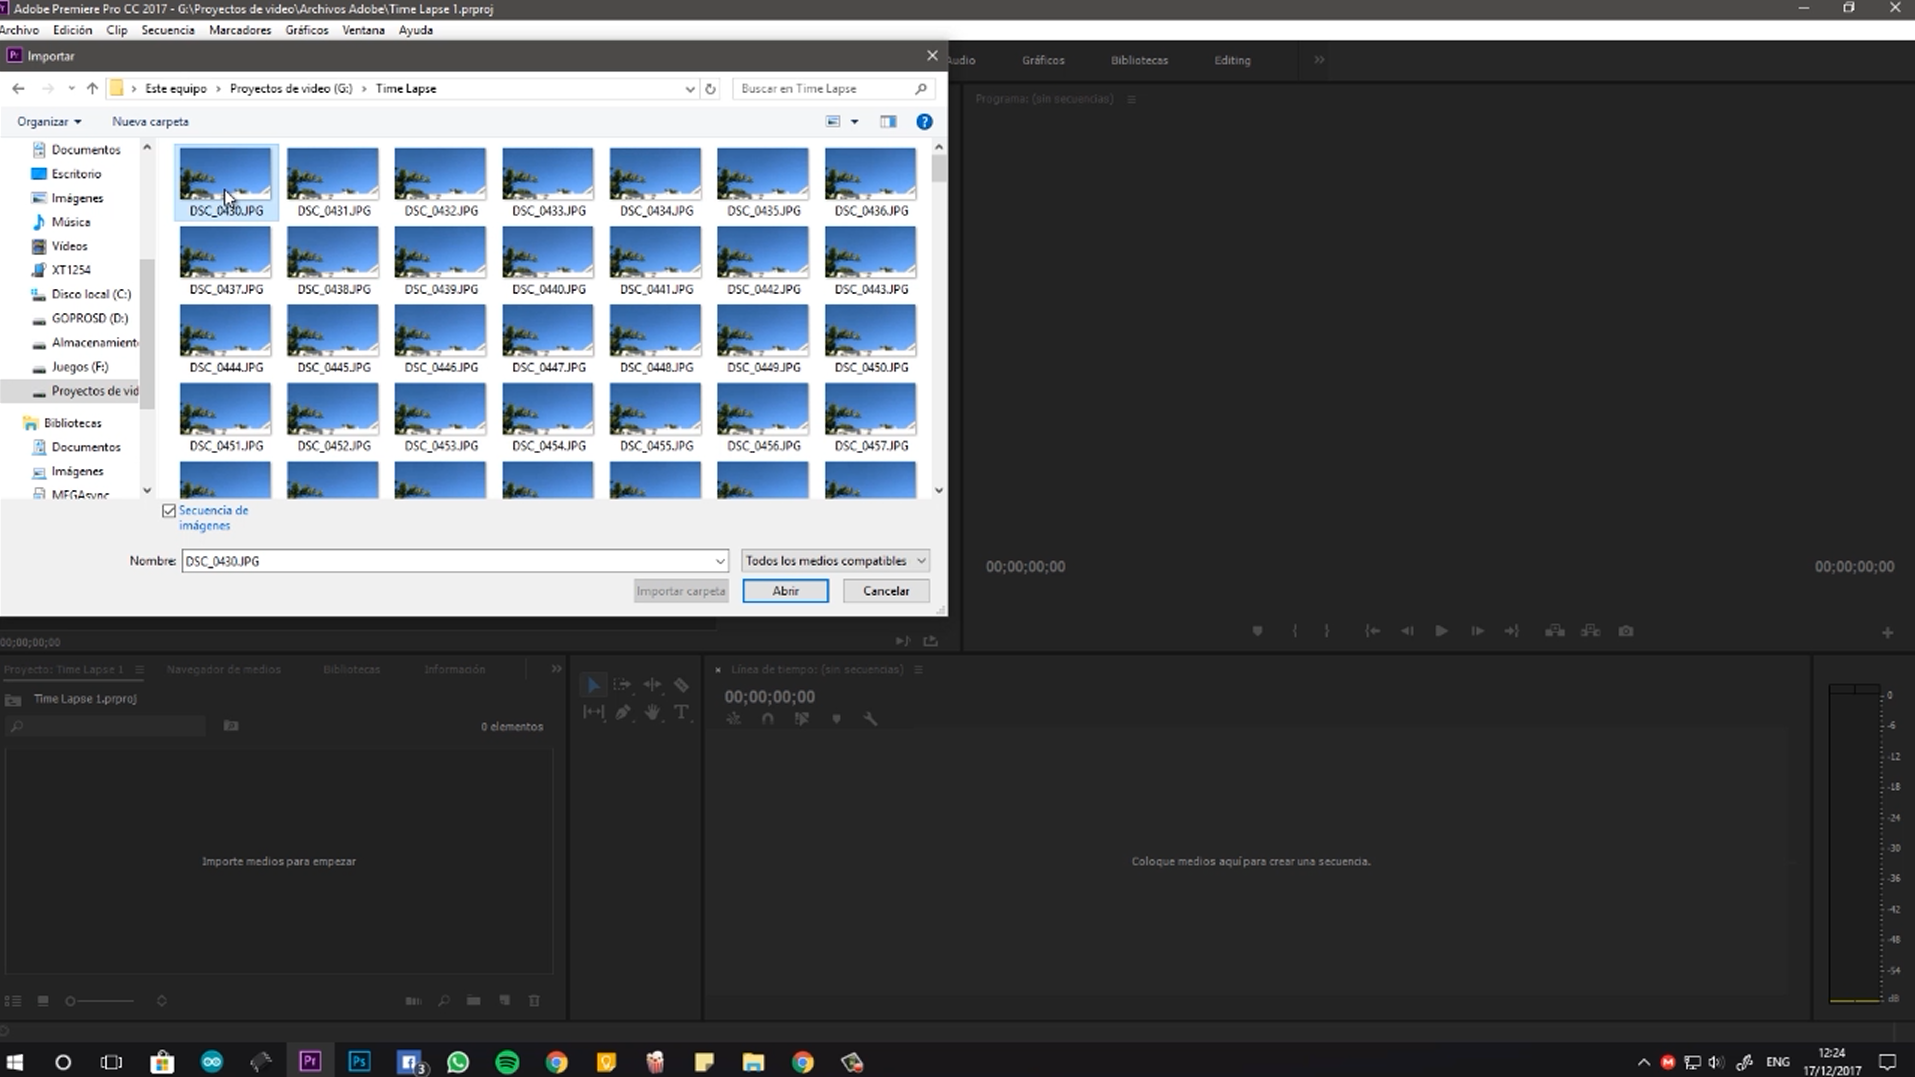Select the Track Select Forward tool
The width and height of the screenshot is (1915, 1077).
pyautogui.click(x=622, y=685)
